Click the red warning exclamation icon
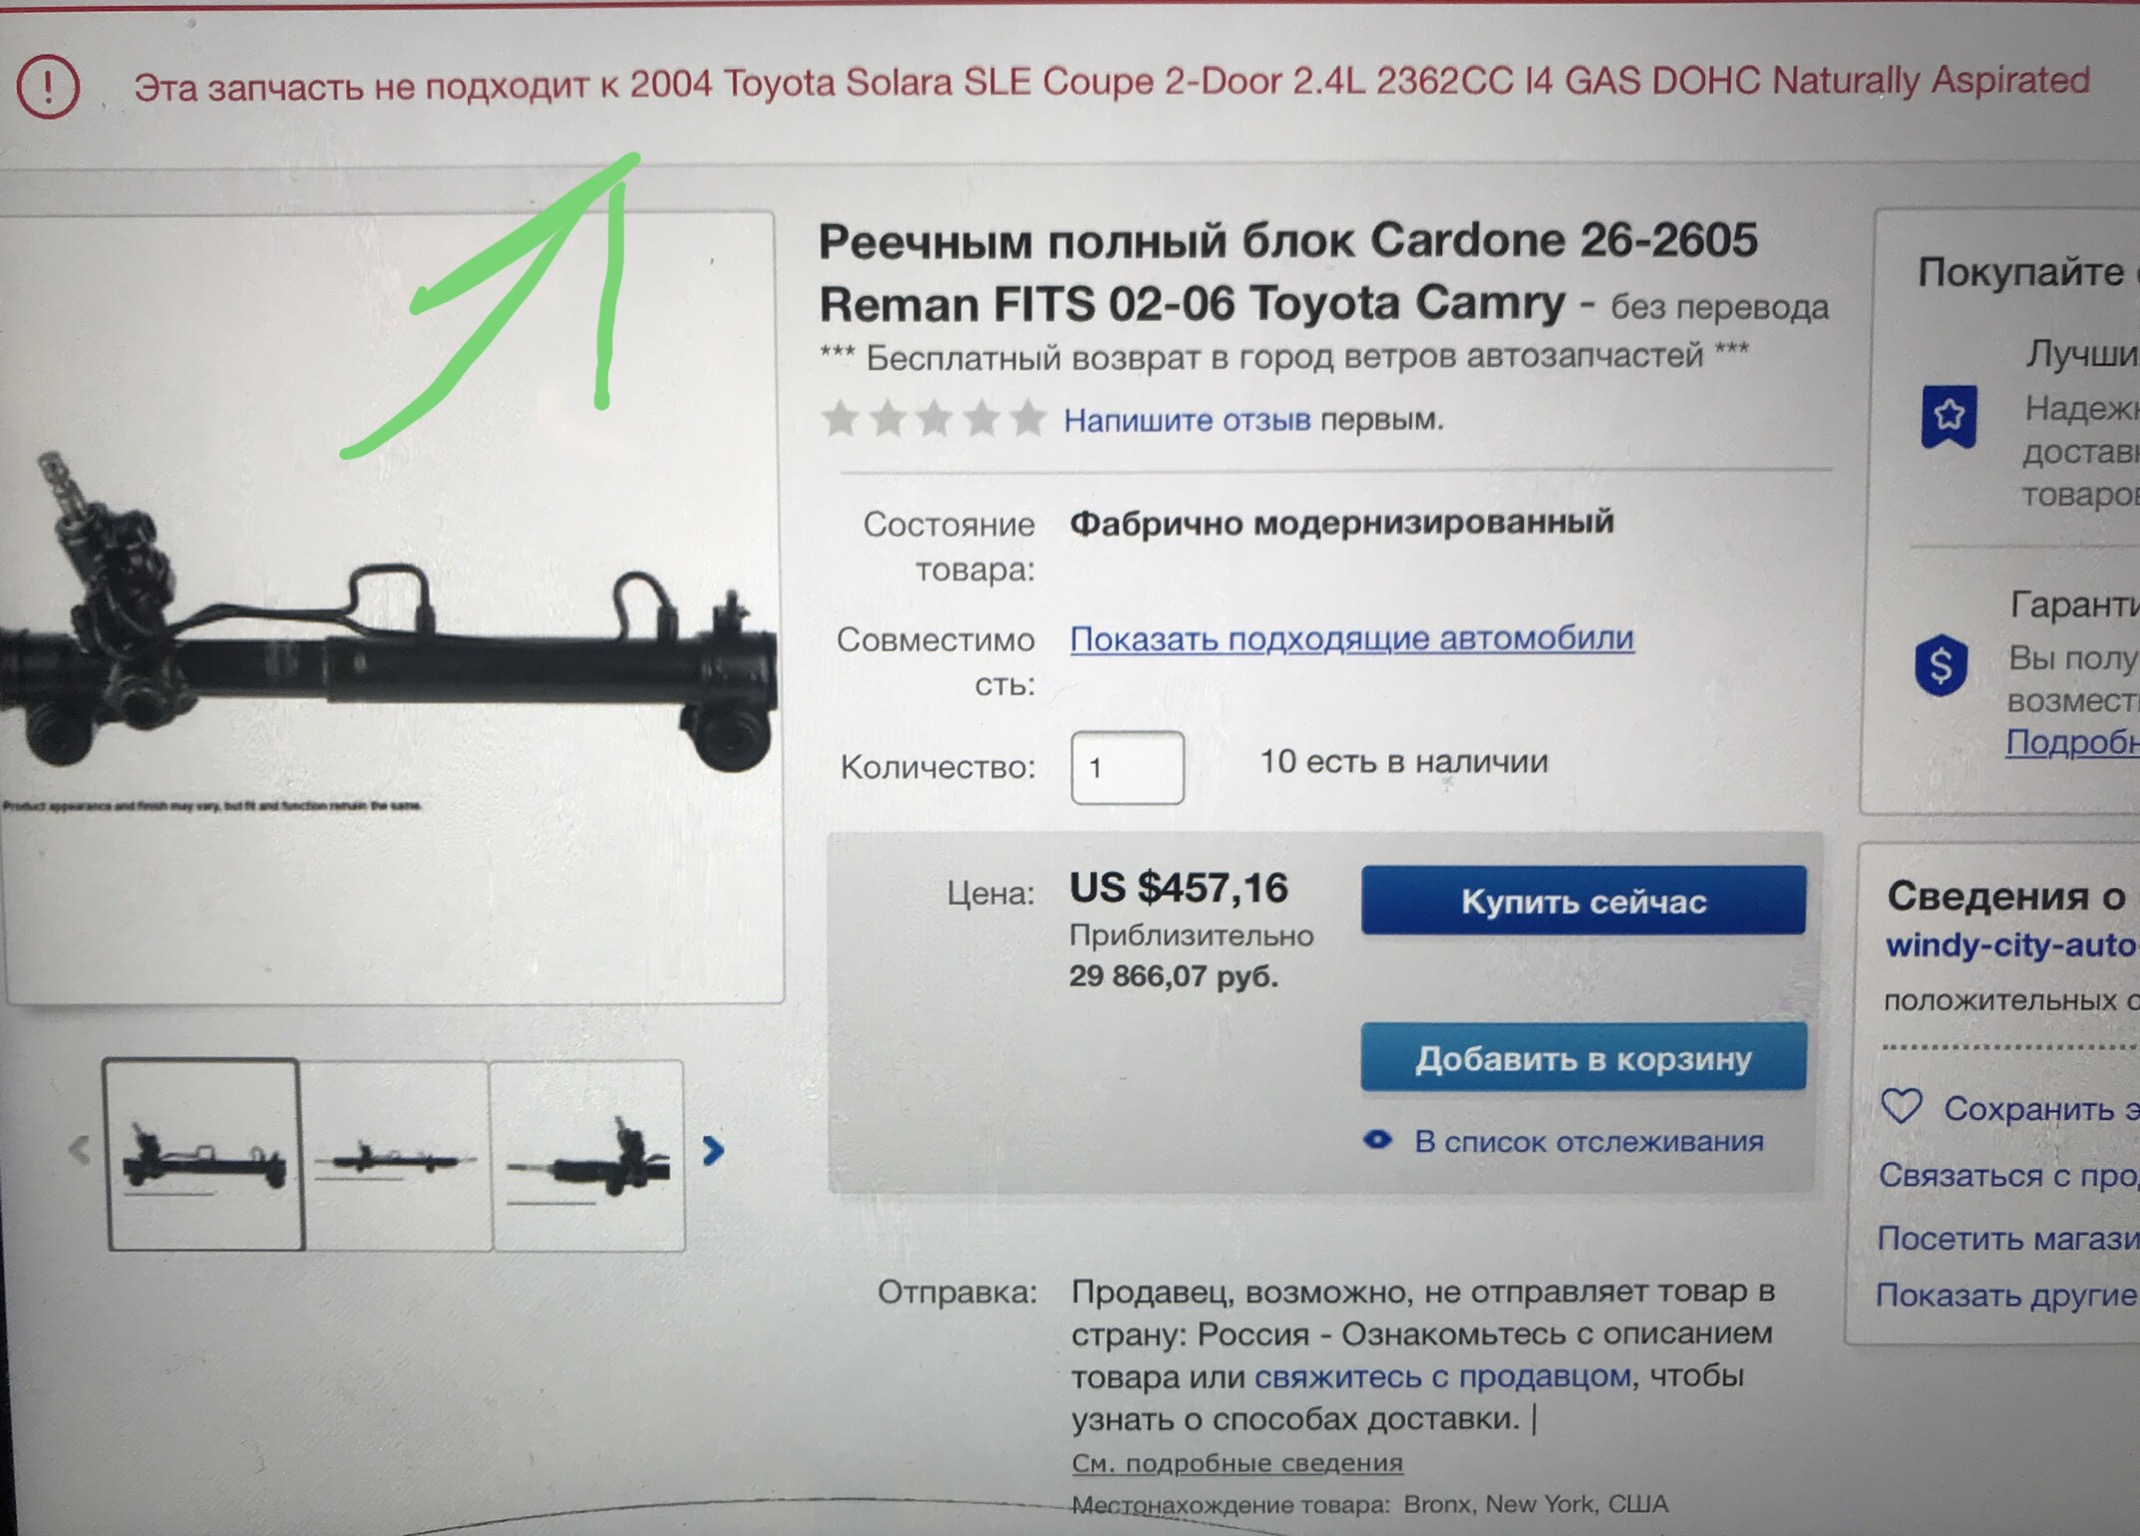The height and width of the screenshot is (1536, 2140). point(47,86)
